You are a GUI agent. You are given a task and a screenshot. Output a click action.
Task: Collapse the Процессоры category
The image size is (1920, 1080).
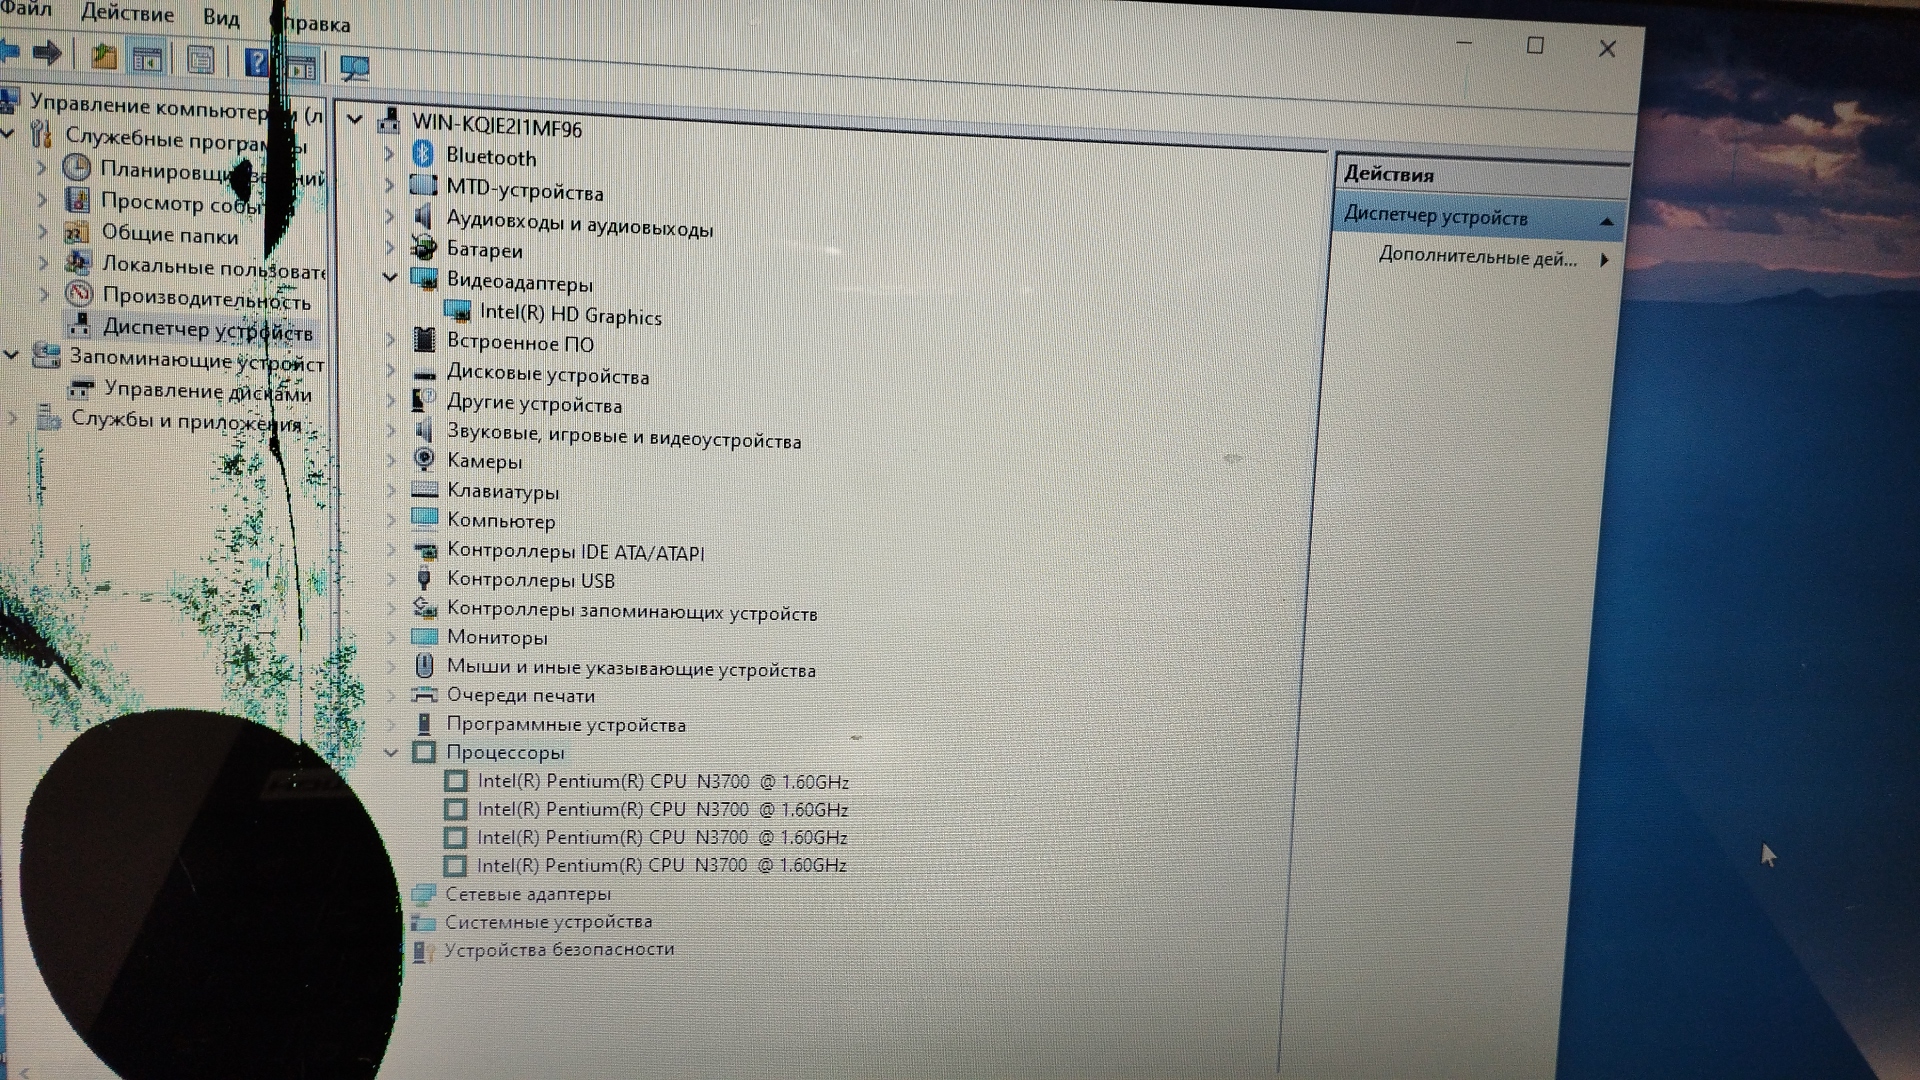point(391,752)
